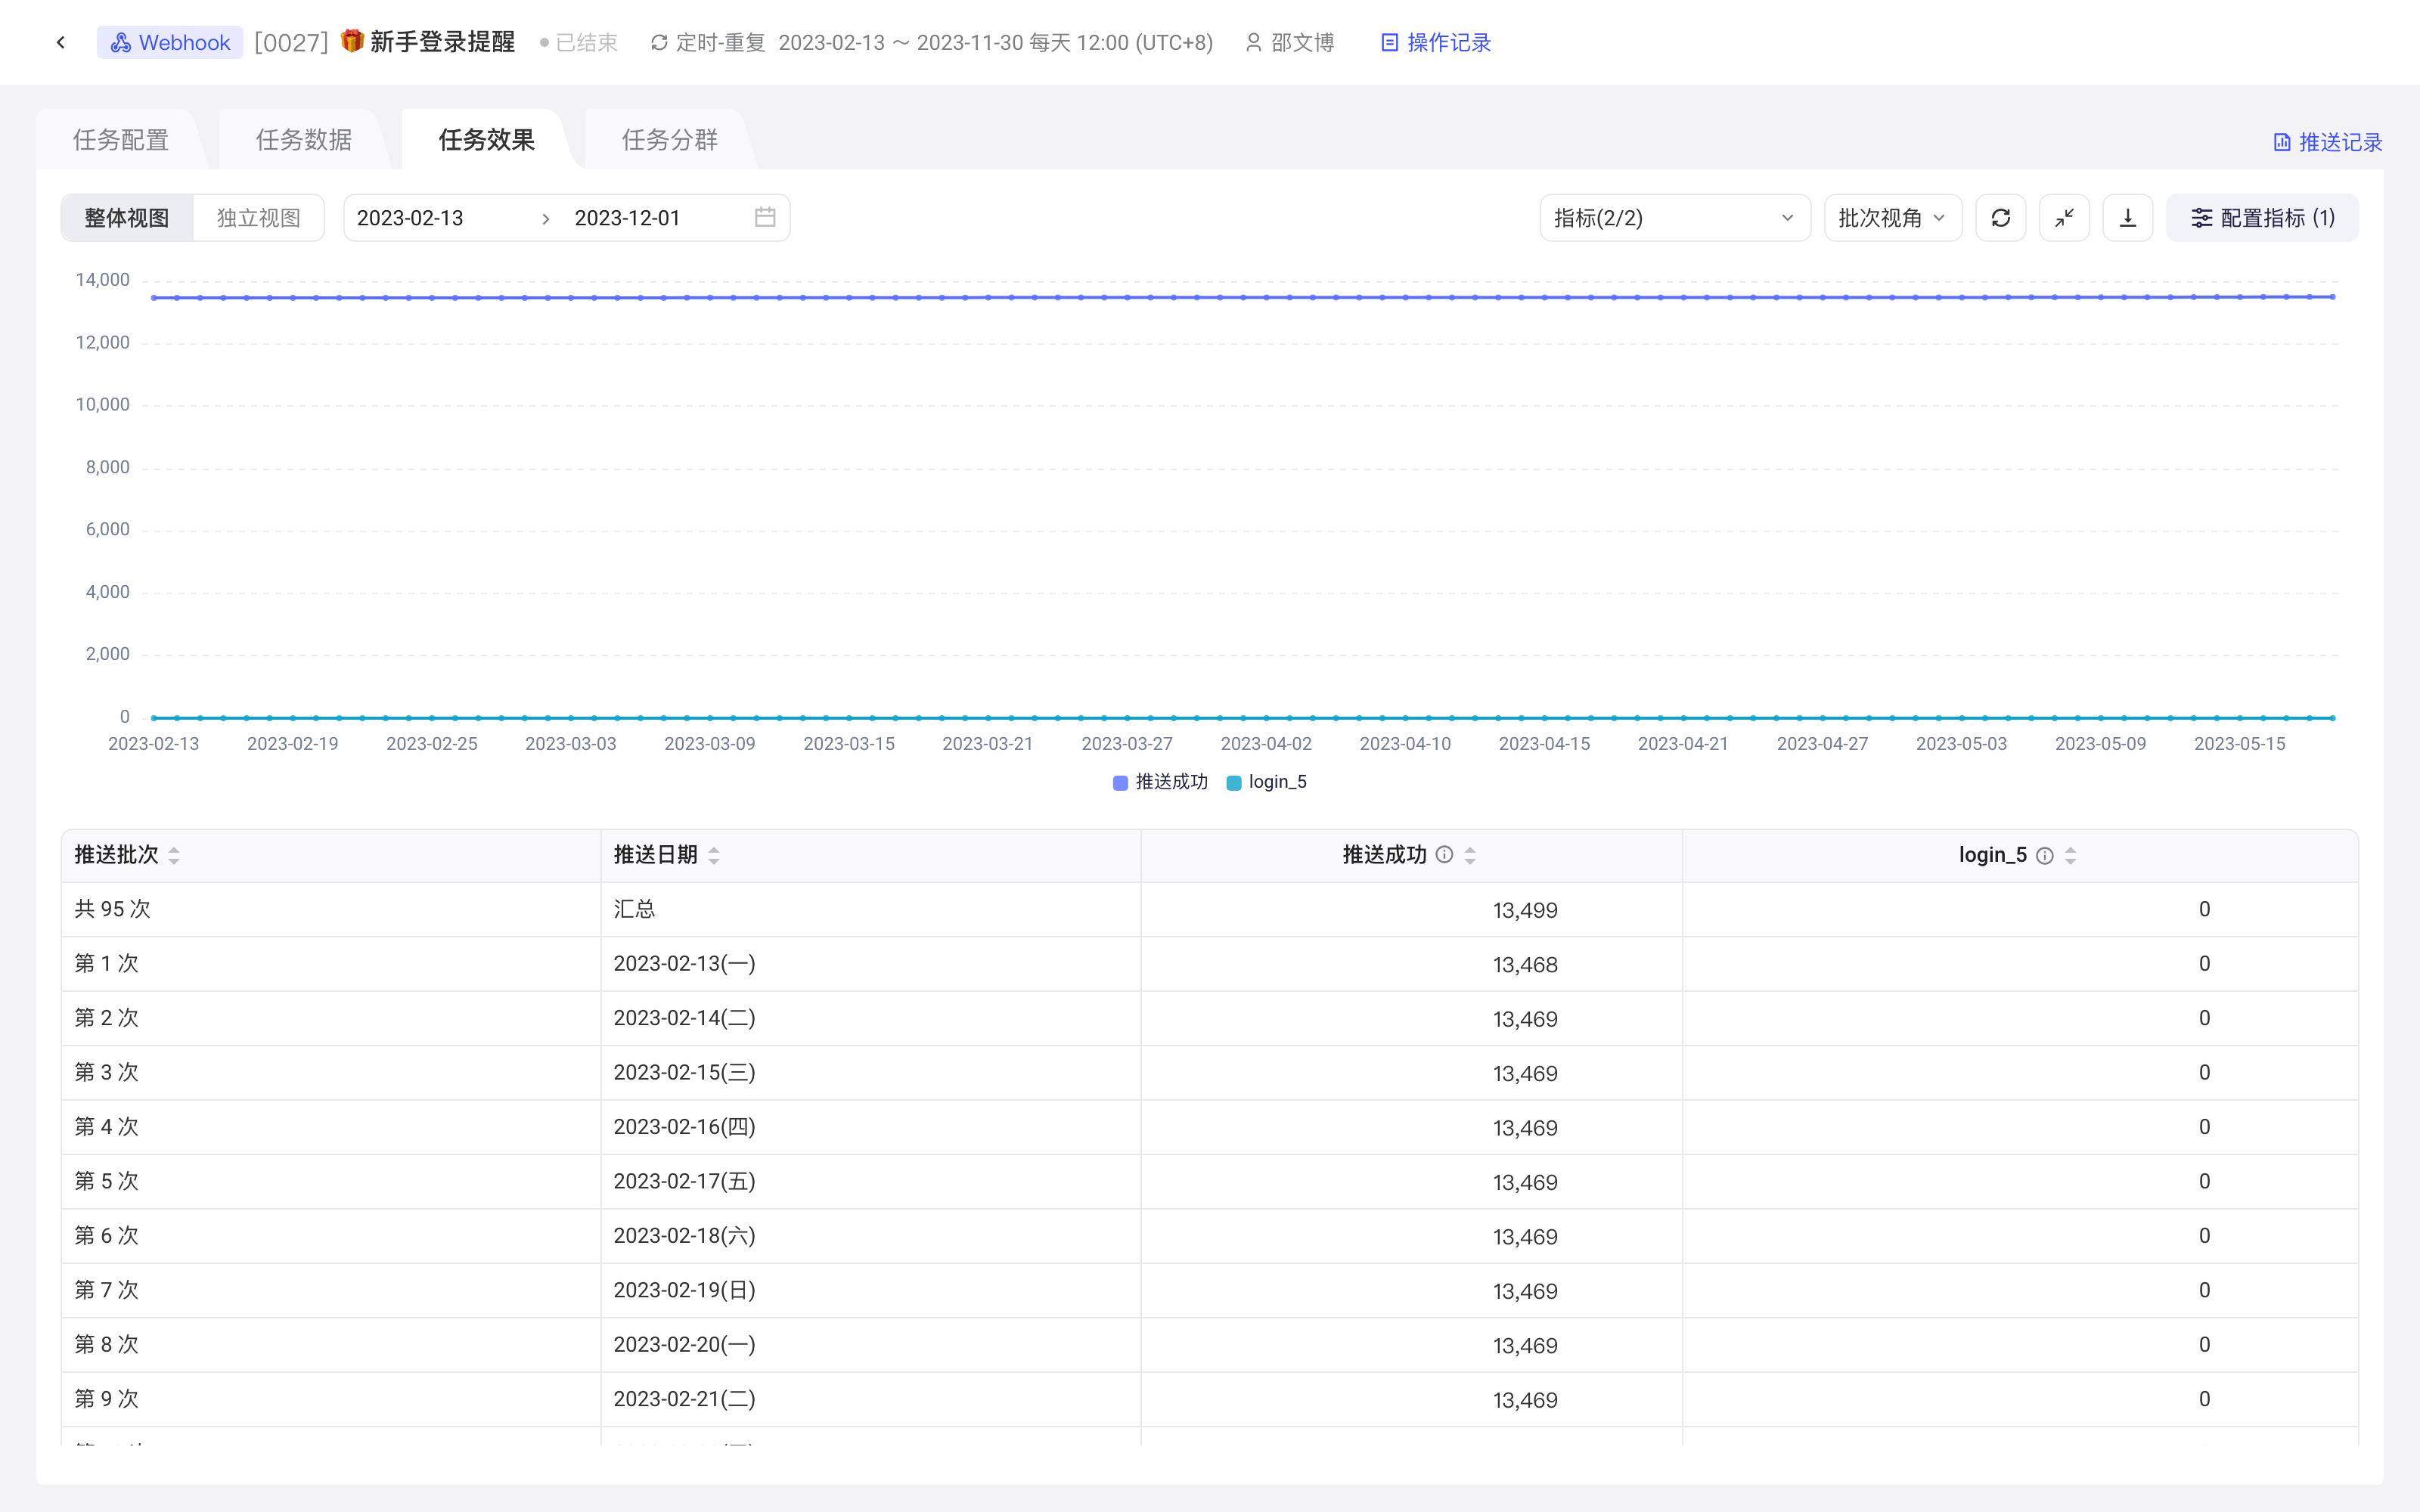Click the gift emoji in task title
The width and height of the screenshot is (2420, 1512).
pos(352,41)
